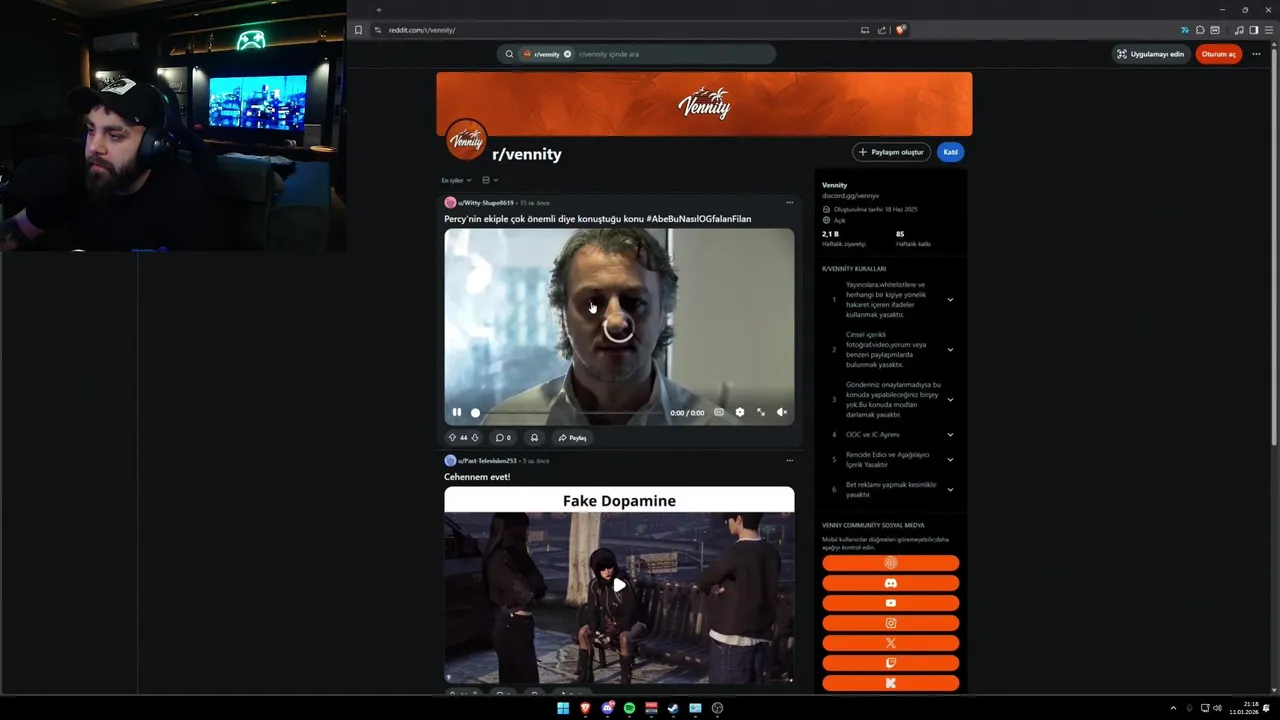Open comments on the Percy'nin ekiple post

[503, 437]
